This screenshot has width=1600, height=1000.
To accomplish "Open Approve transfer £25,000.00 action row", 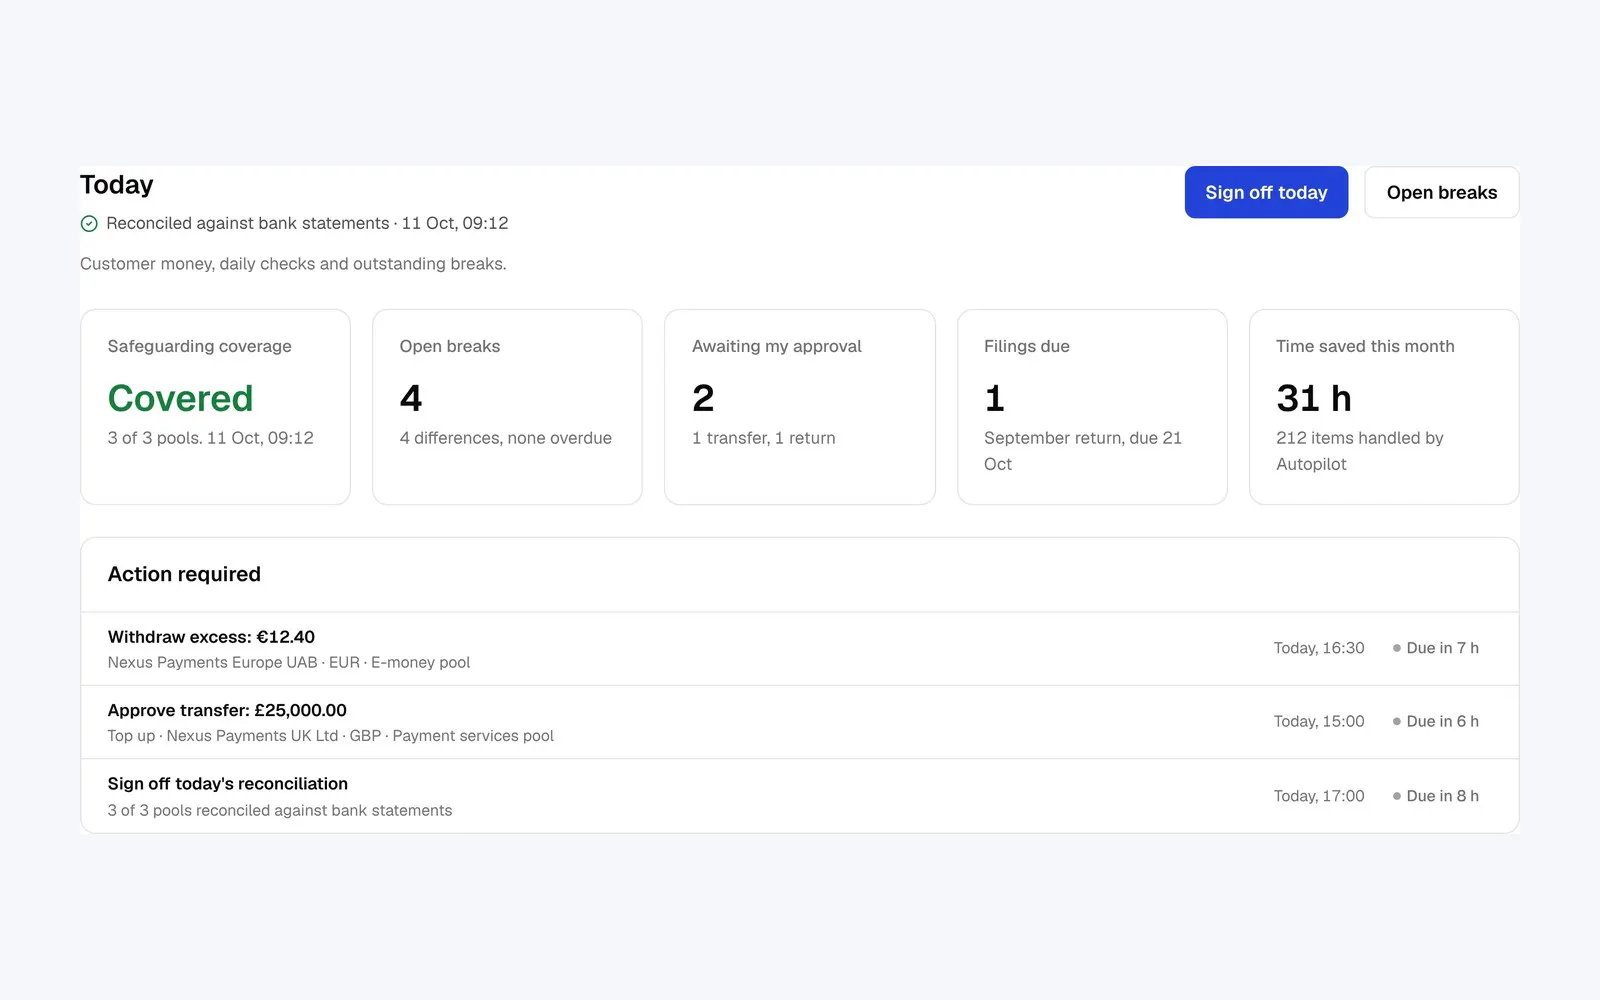I will point(800,722).
